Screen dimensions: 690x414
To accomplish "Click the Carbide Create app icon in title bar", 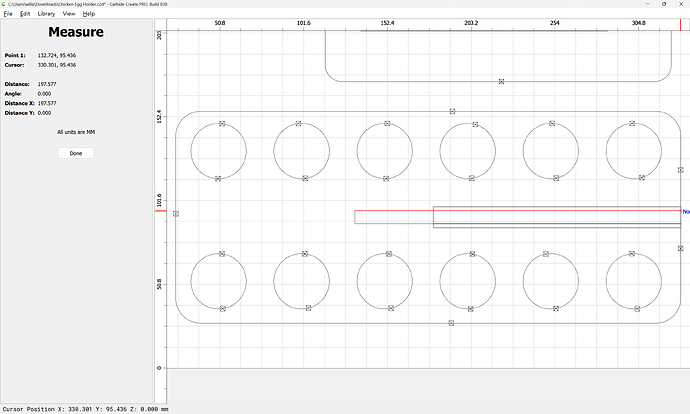I will point(4,4).
